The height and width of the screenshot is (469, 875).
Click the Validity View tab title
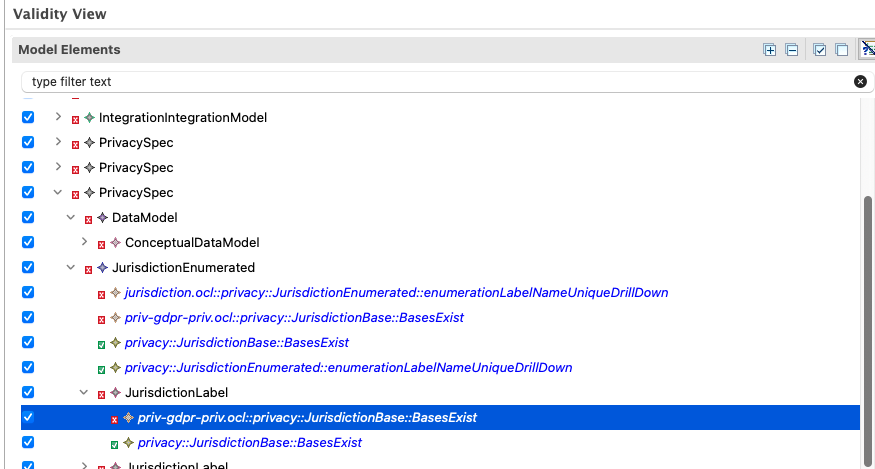[x=60, y=14]
